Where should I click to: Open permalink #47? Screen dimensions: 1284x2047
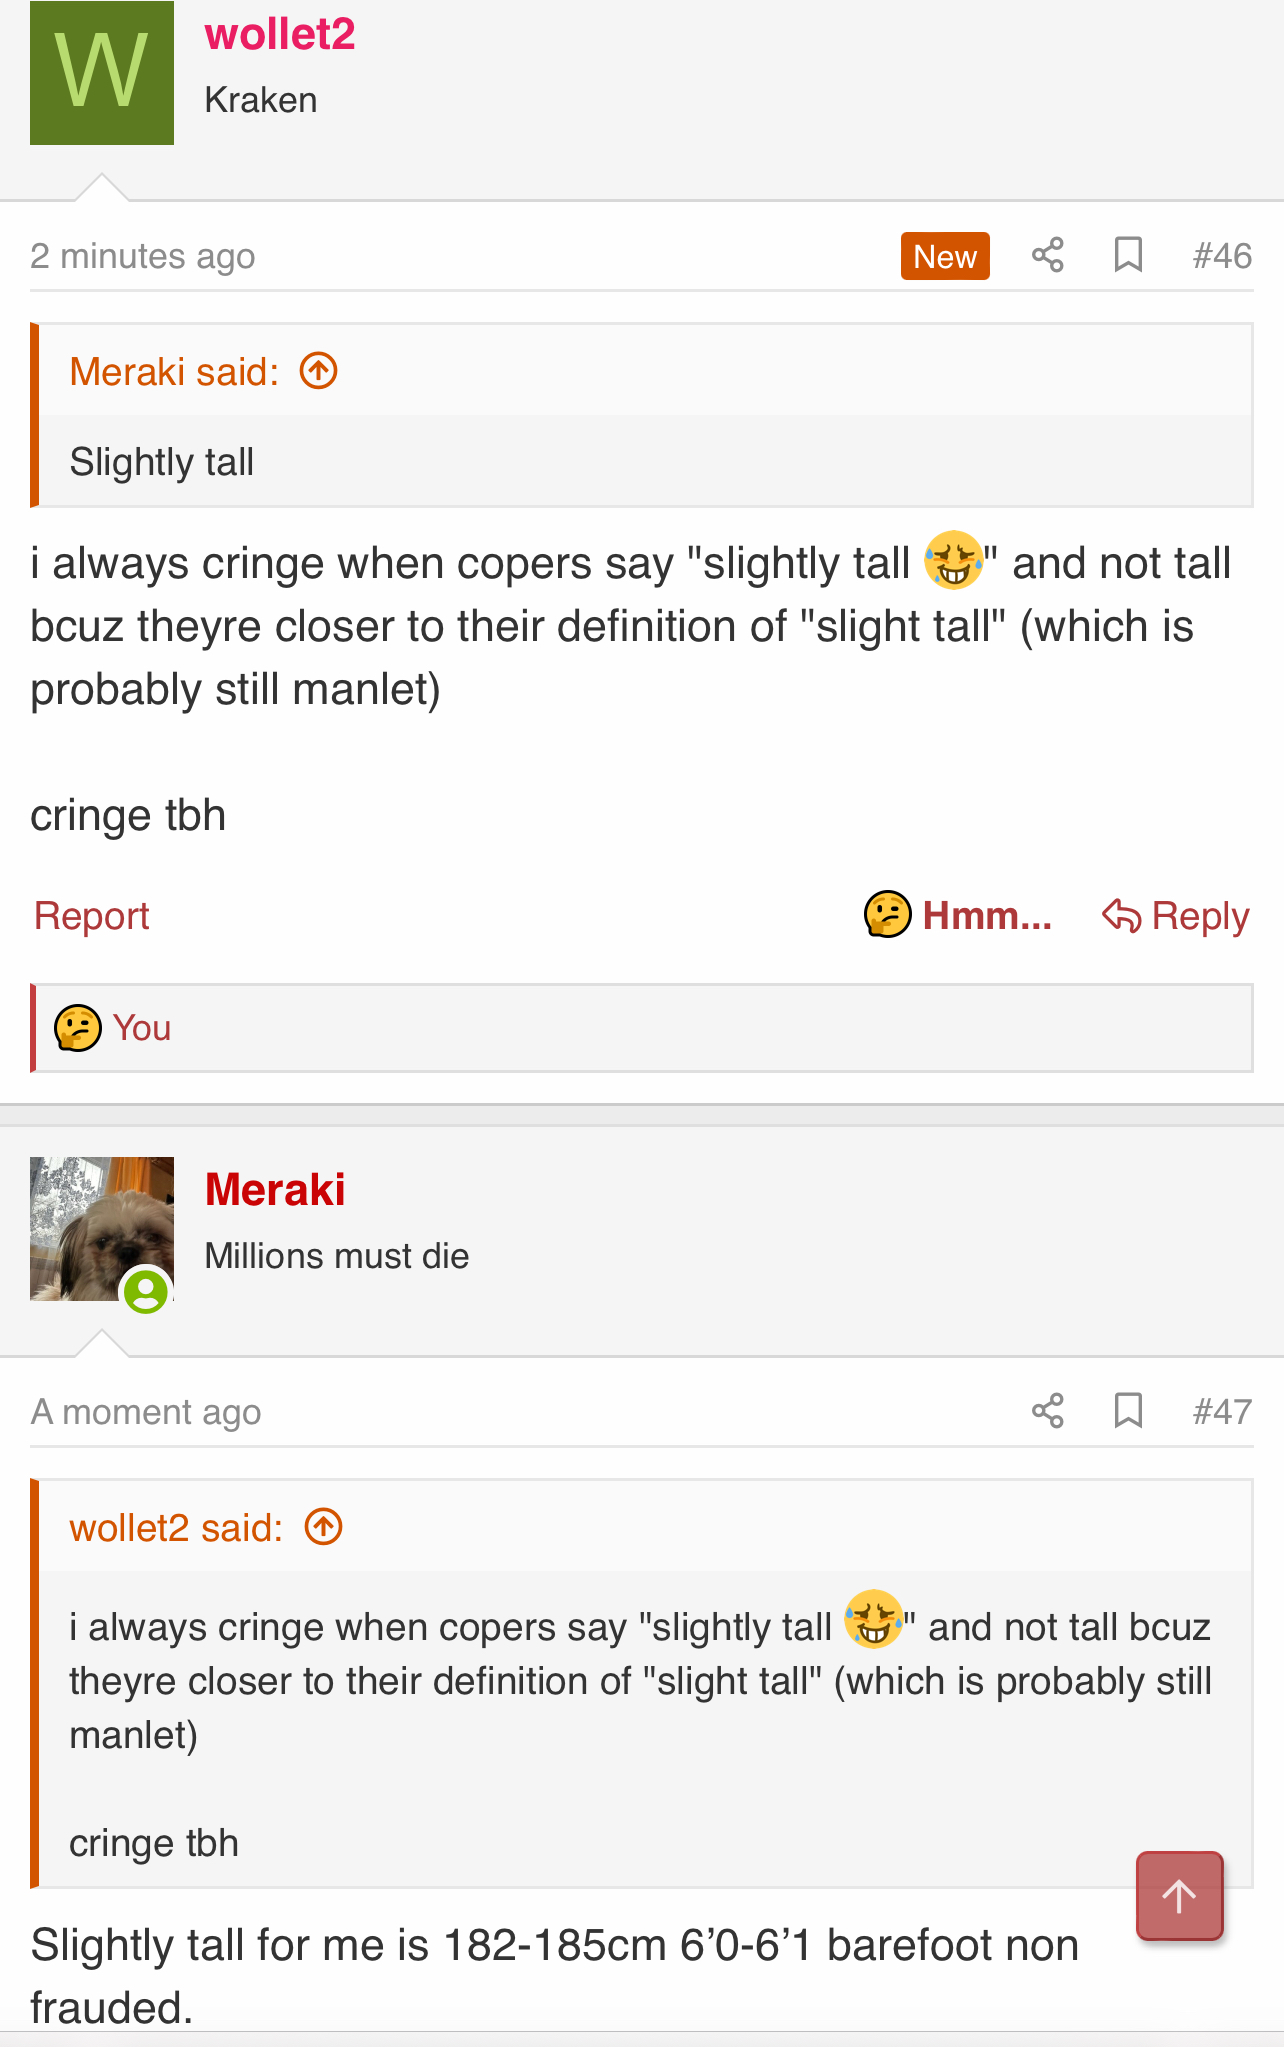1222,1411
